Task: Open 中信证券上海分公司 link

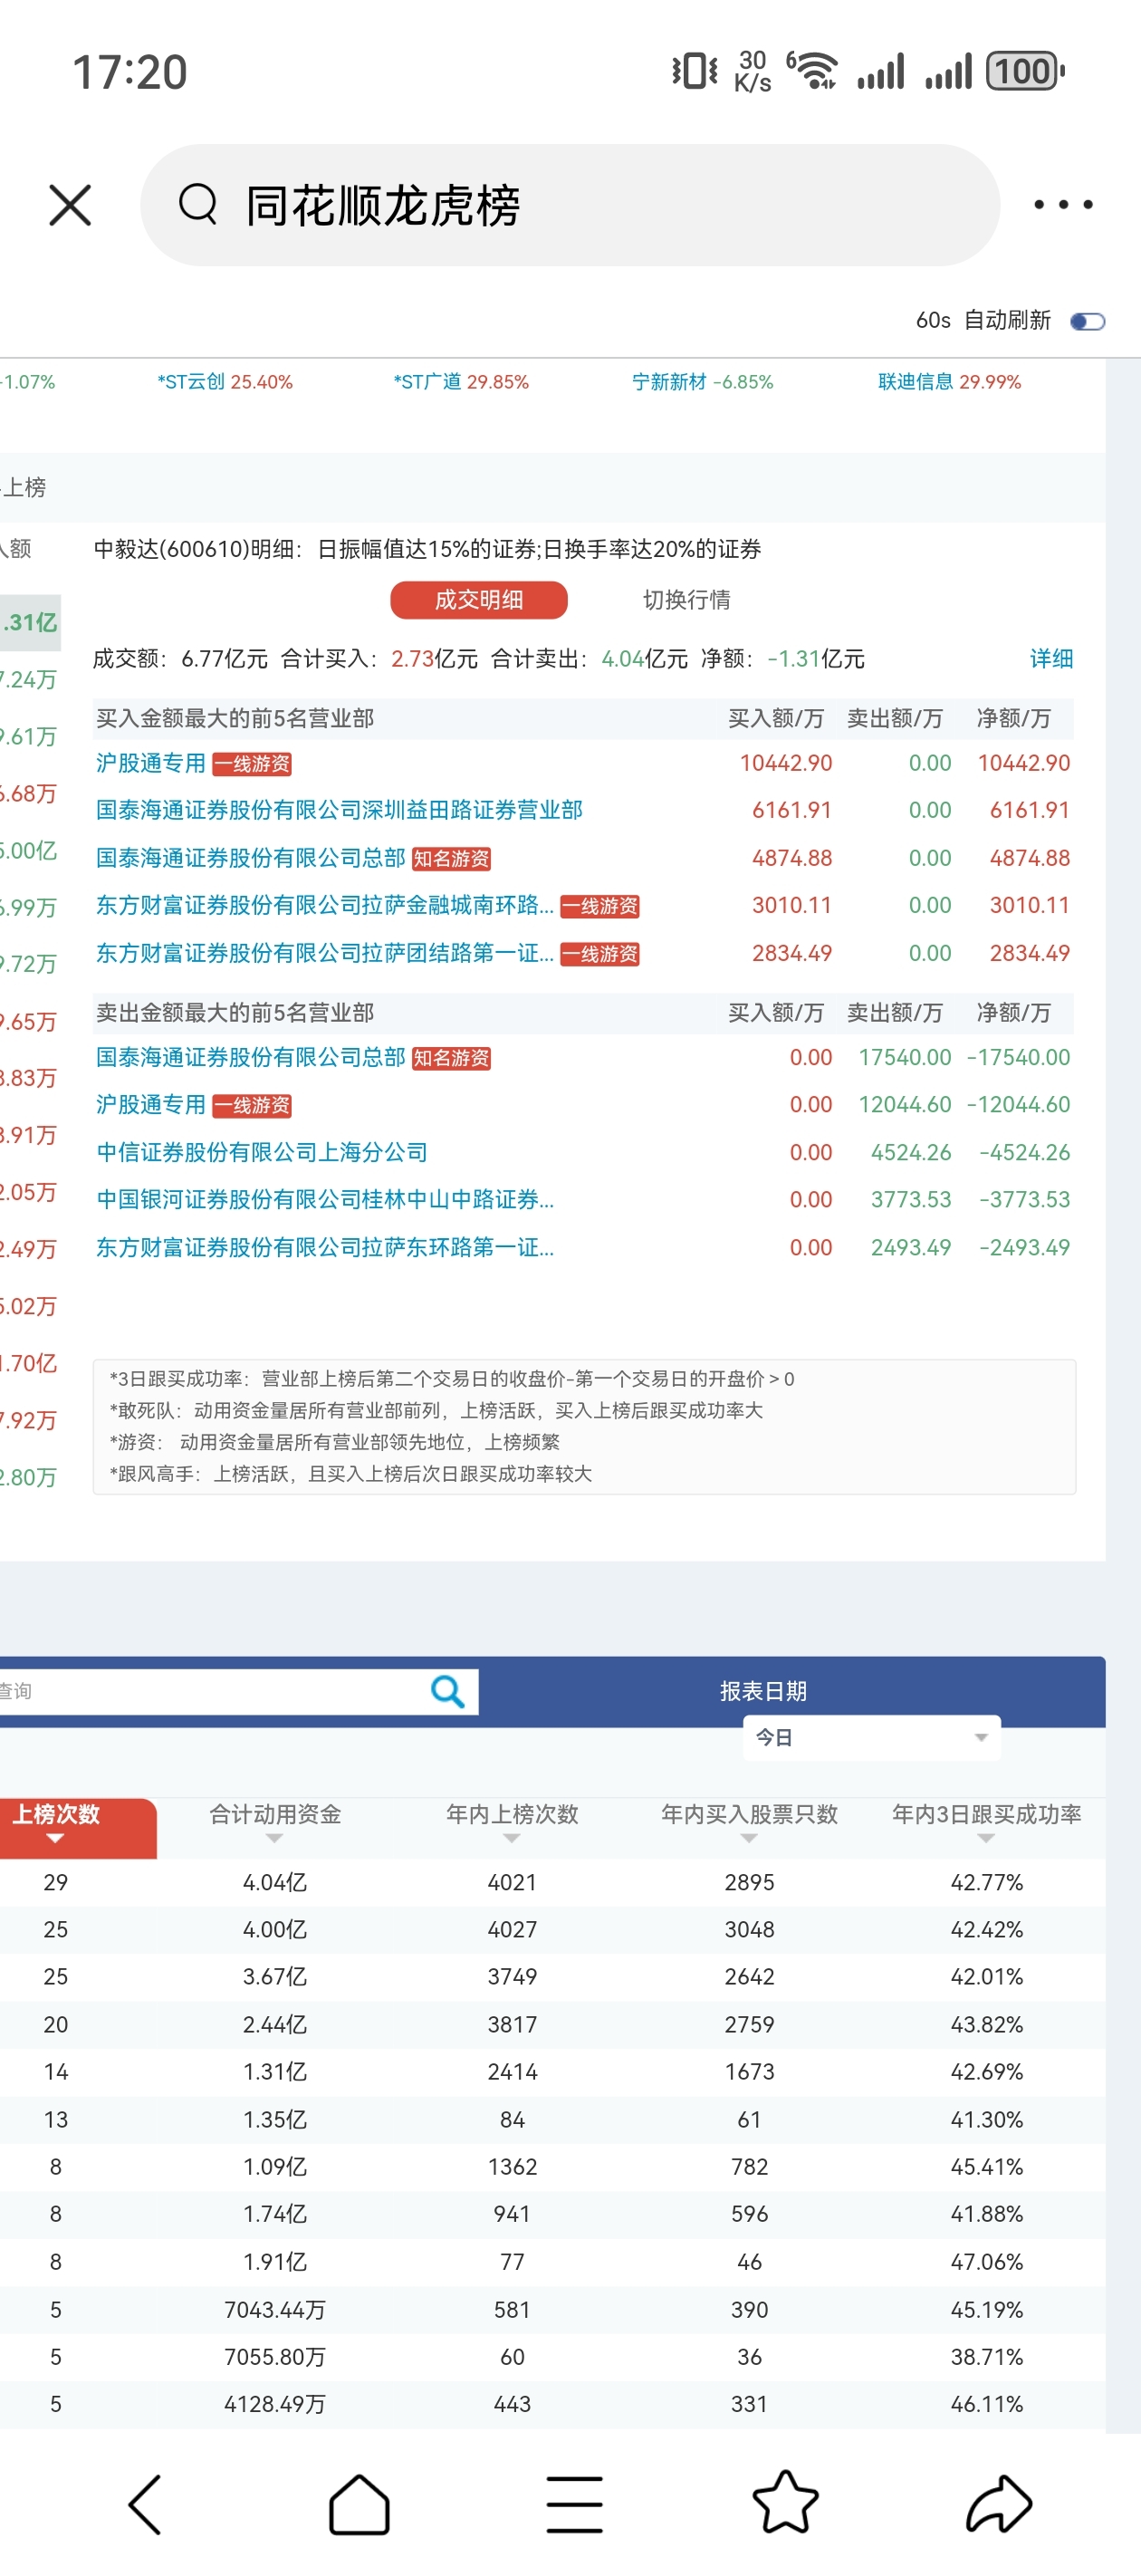Action: click(262, 1152)
